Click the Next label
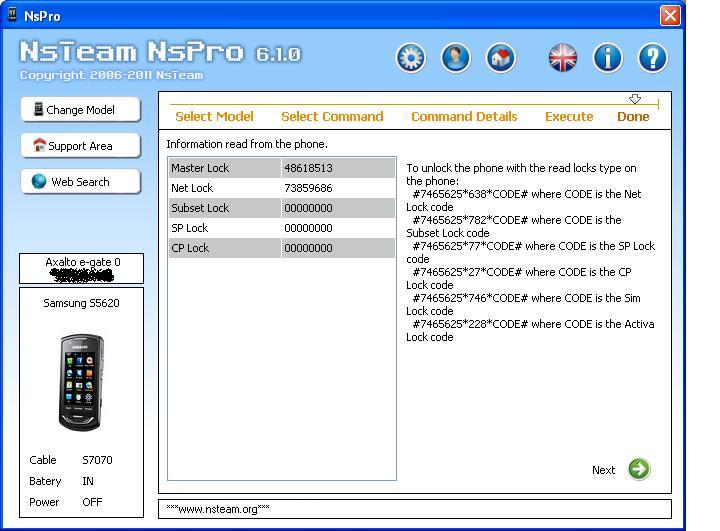The image size is (720, 531). click(x=603, y=470)
